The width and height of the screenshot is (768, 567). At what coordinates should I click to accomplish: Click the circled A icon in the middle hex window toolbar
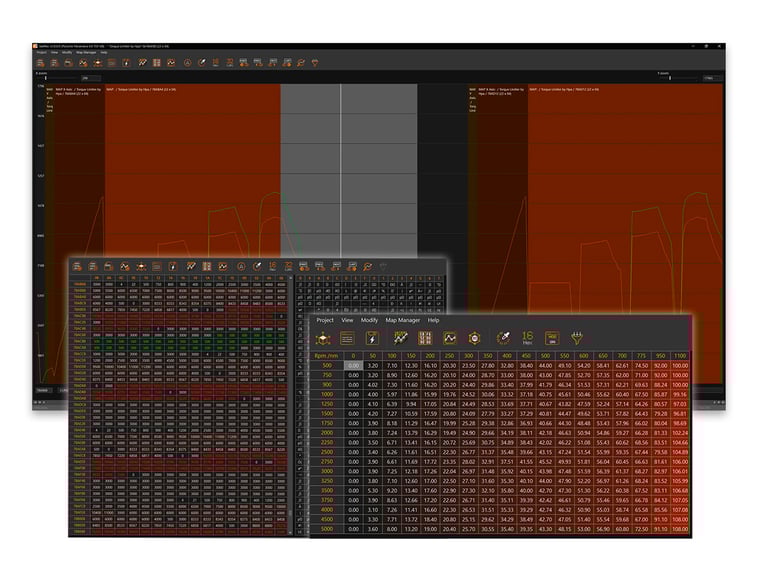(x=241, y=266)
